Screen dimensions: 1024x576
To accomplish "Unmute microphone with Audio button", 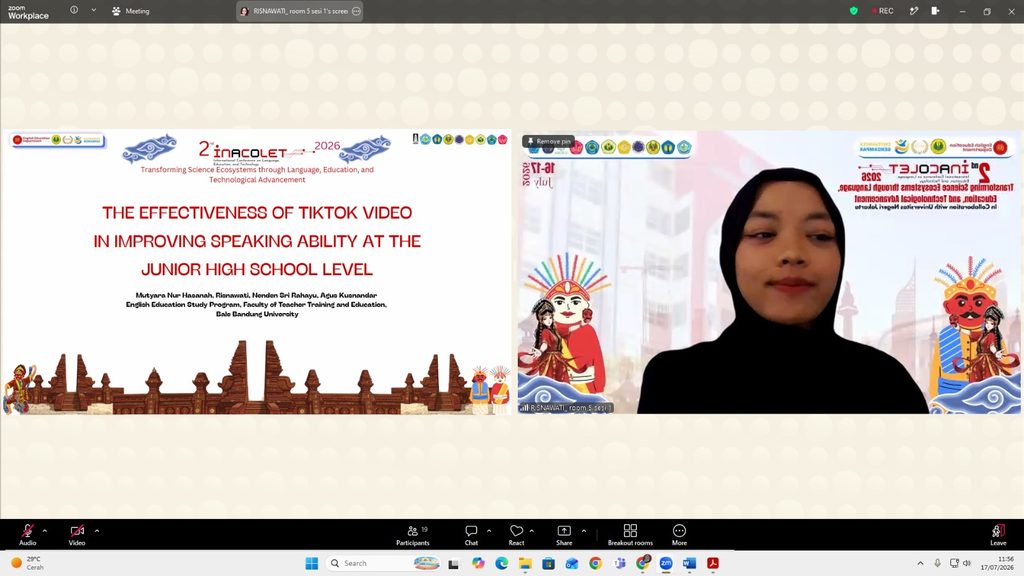I will pos(27,534).
